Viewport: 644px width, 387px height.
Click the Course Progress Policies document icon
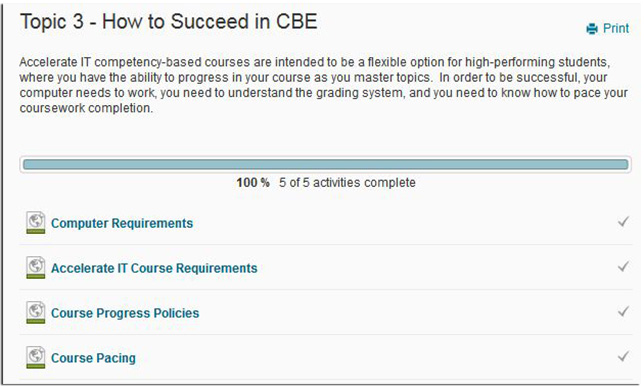pyautogui.click(x=36, y=312)
